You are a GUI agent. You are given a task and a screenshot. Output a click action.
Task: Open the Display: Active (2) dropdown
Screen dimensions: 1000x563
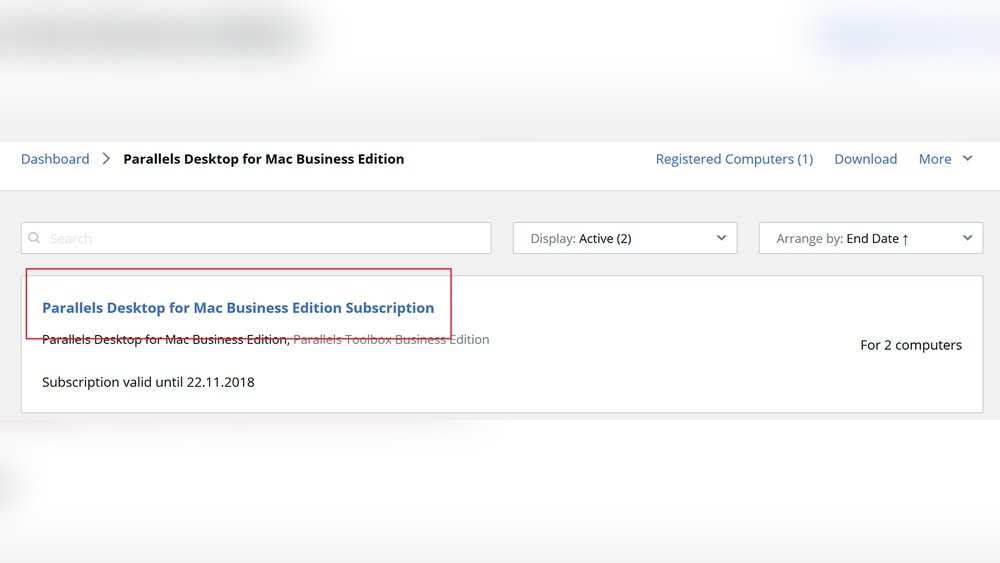pyautogui.click(x=625, y=238)
